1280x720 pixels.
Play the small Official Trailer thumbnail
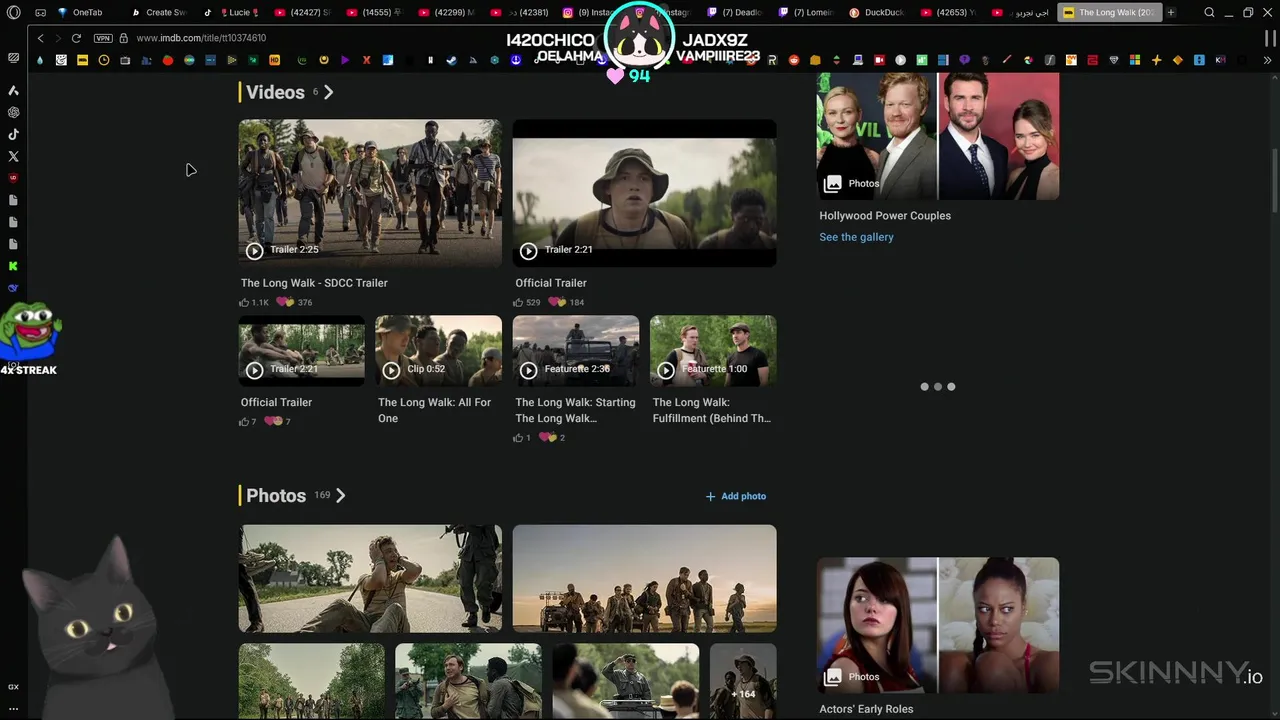[x=302, y=351]
